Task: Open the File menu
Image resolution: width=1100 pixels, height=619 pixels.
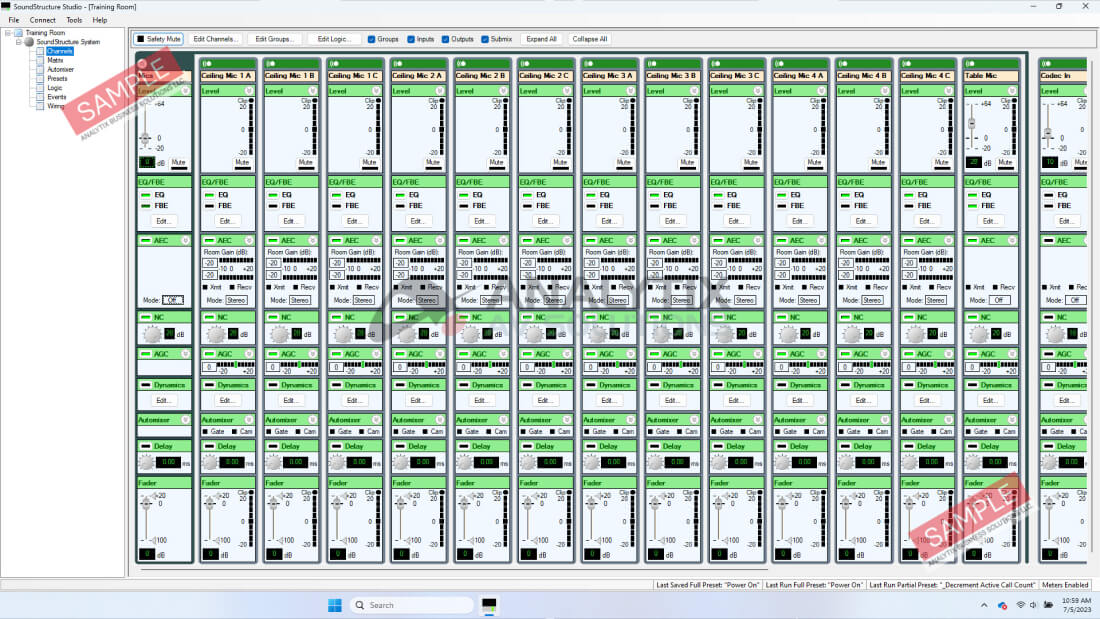Action: tap(13, 20)
